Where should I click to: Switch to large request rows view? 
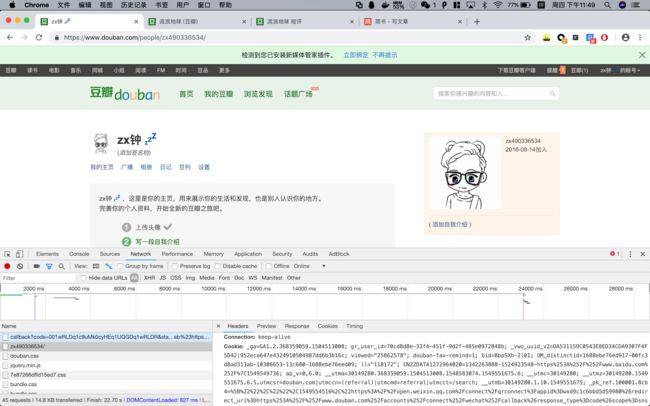point(96,266)
